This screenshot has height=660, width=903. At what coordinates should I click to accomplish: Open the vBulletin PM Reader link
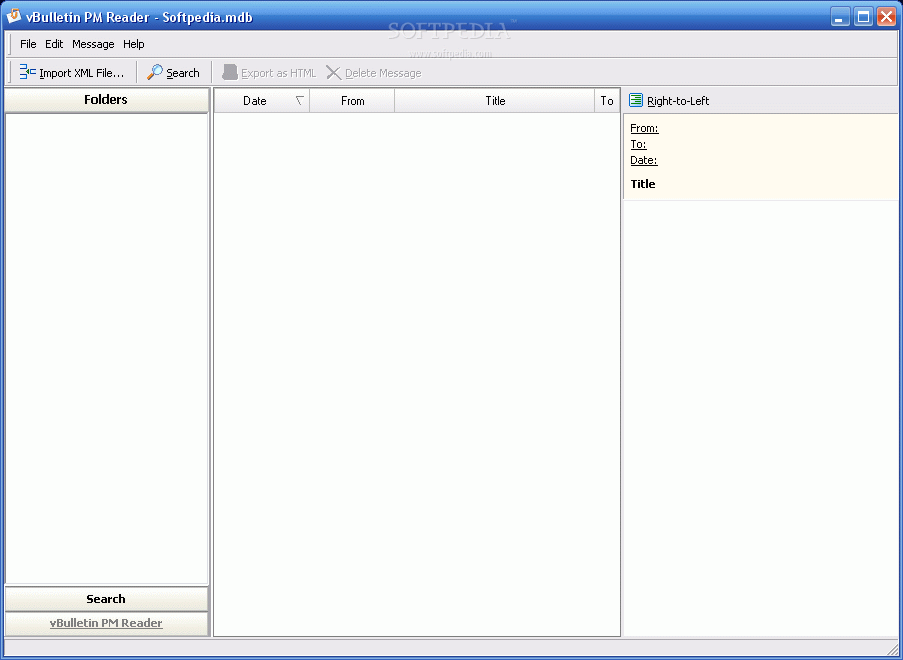106,623
